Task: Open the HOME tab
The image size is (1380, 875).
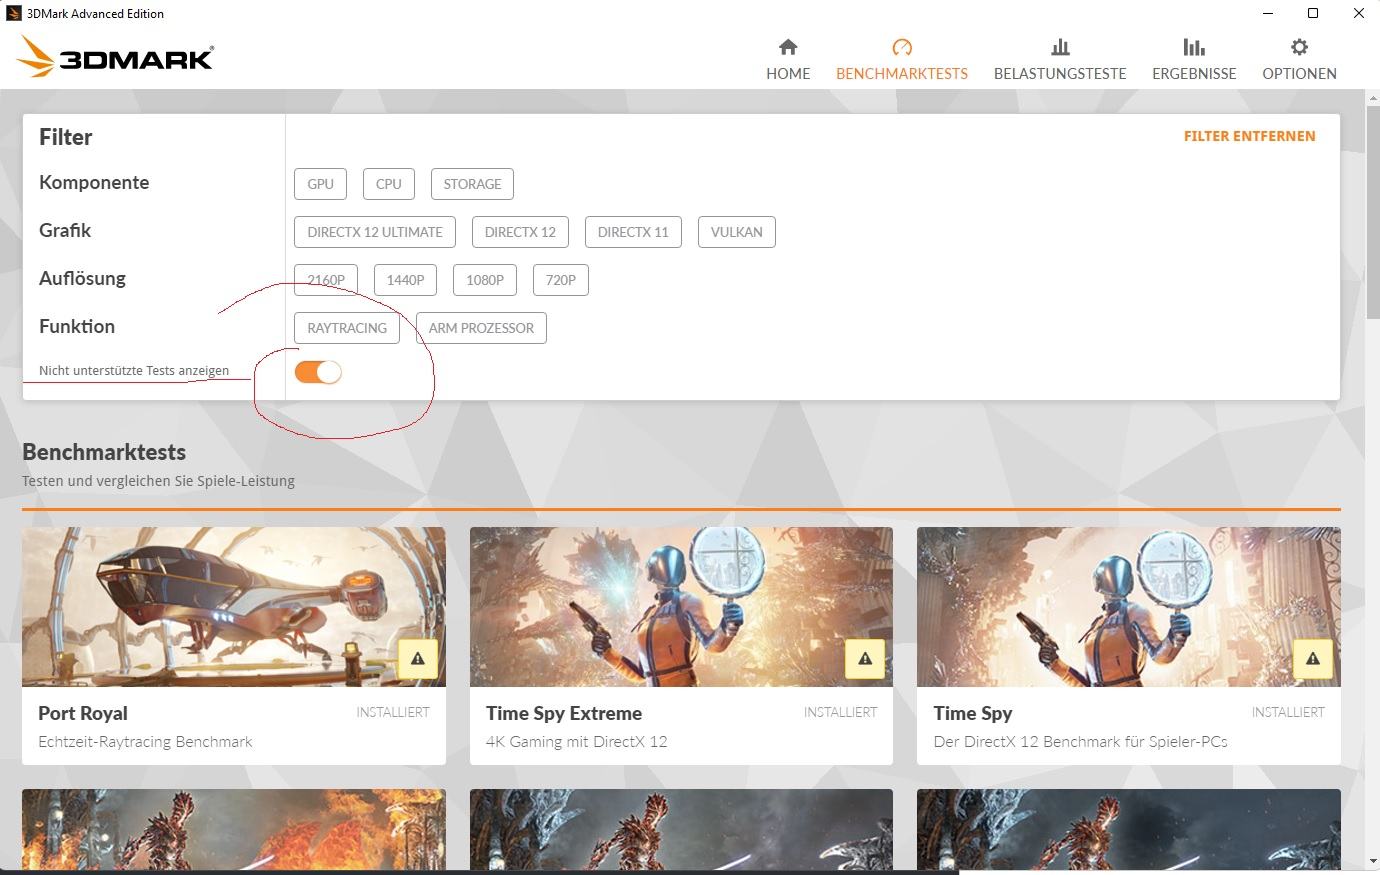Action: (x=788, y=60)
